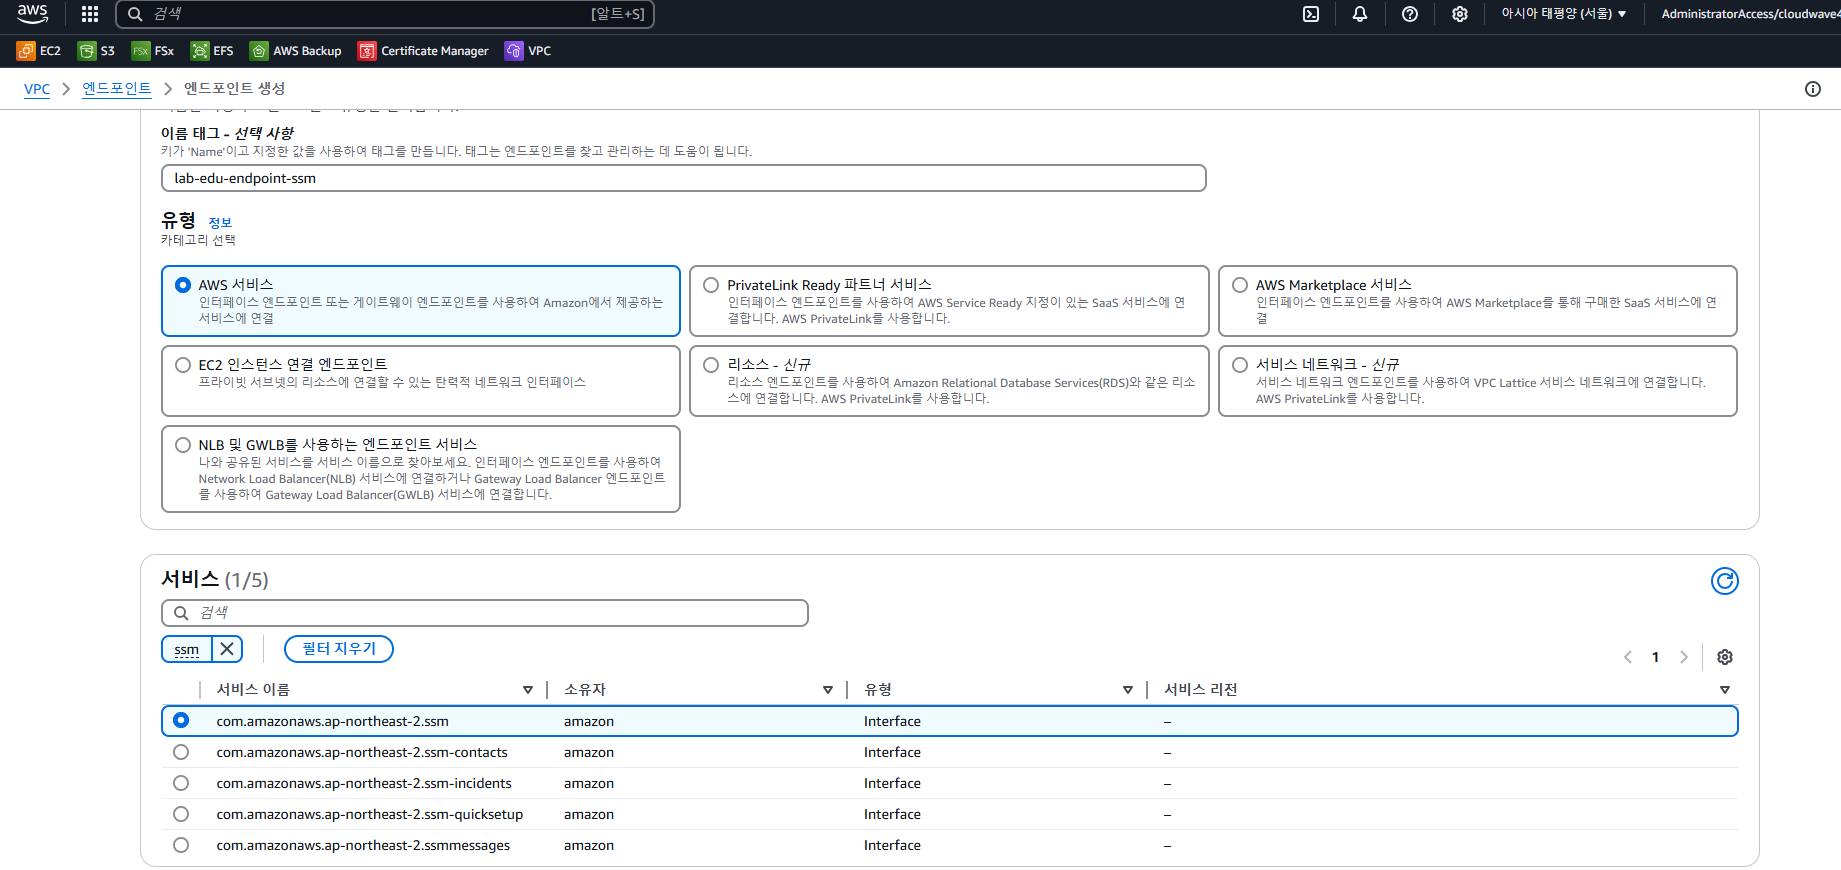Image resolution: width=1841 pixels, height=870 pixels.
Task: Open FSx shortcut in favorites bar
Action: pyautogui.click(x=153, y=51)
